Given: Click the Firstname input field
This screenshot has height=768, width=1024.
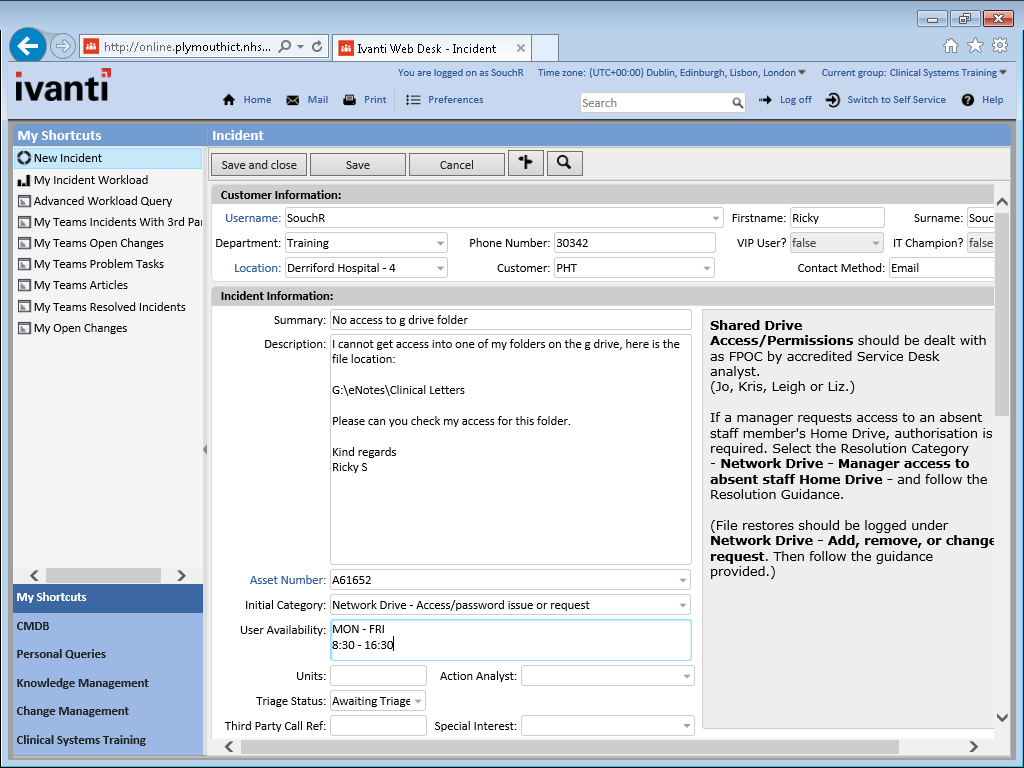Looking at the screenshot, I should click(837, 218).
